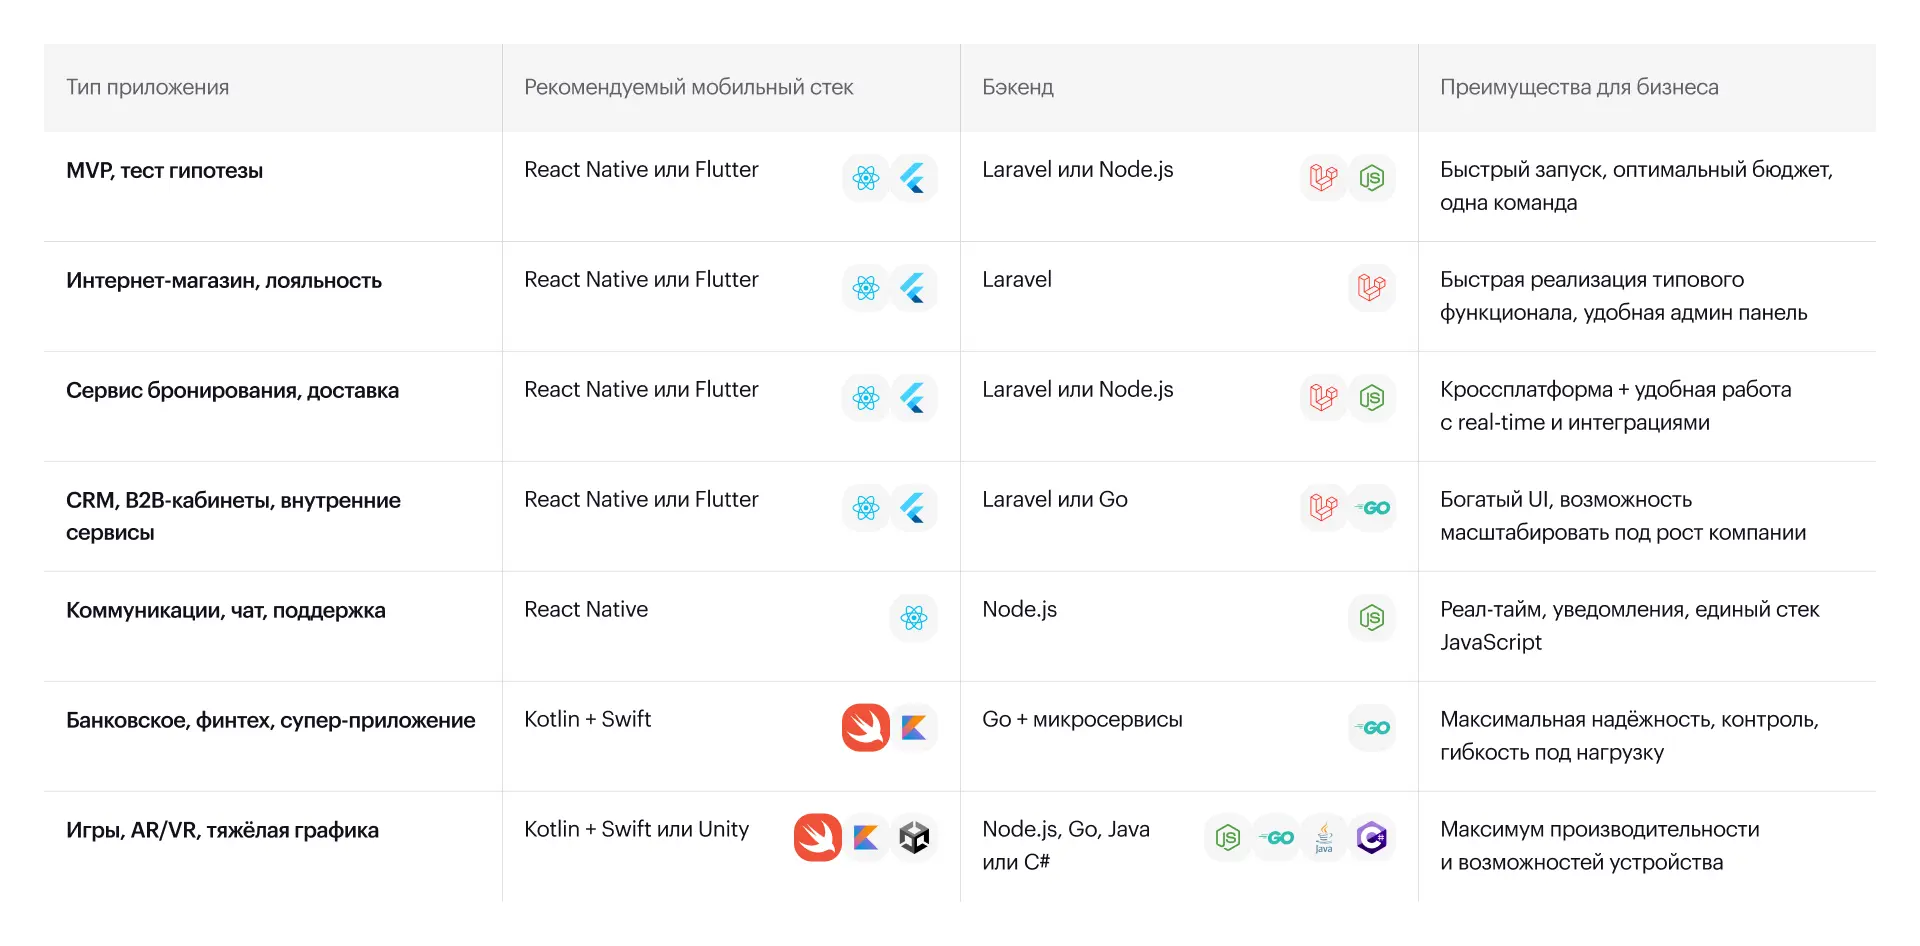1920x946 pixels.
Task: Click React icon in Коммуникации row
Action: click(x=913, y=618)
